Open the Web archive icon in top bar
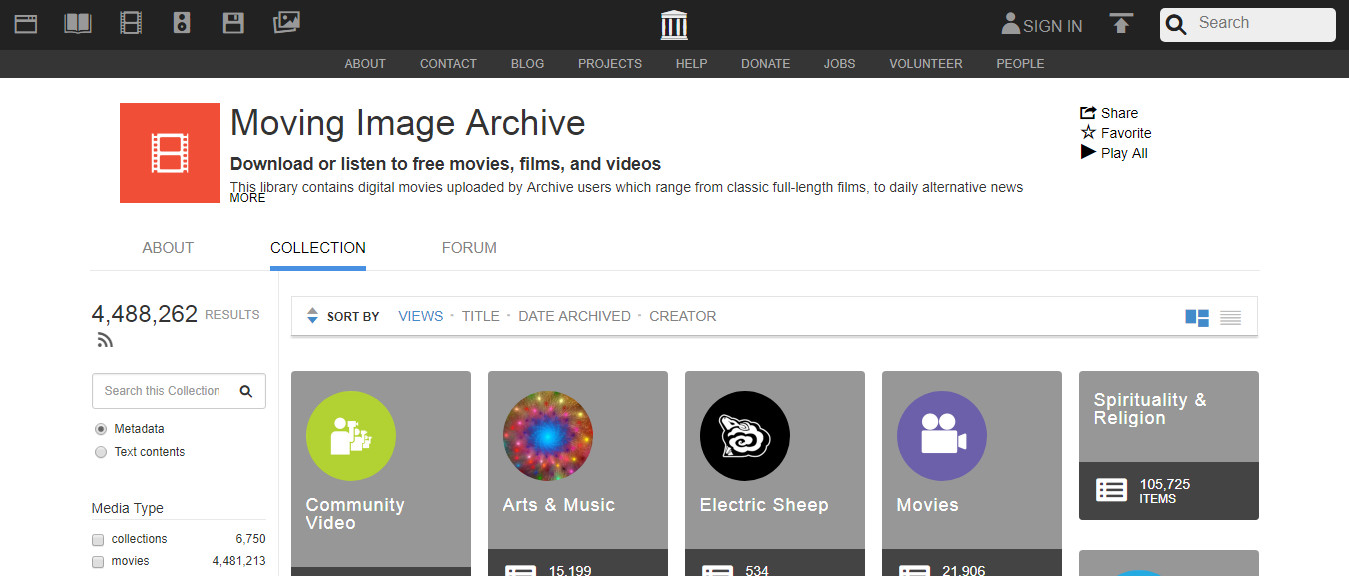1349x576 pixels. [x=26, y=23]
